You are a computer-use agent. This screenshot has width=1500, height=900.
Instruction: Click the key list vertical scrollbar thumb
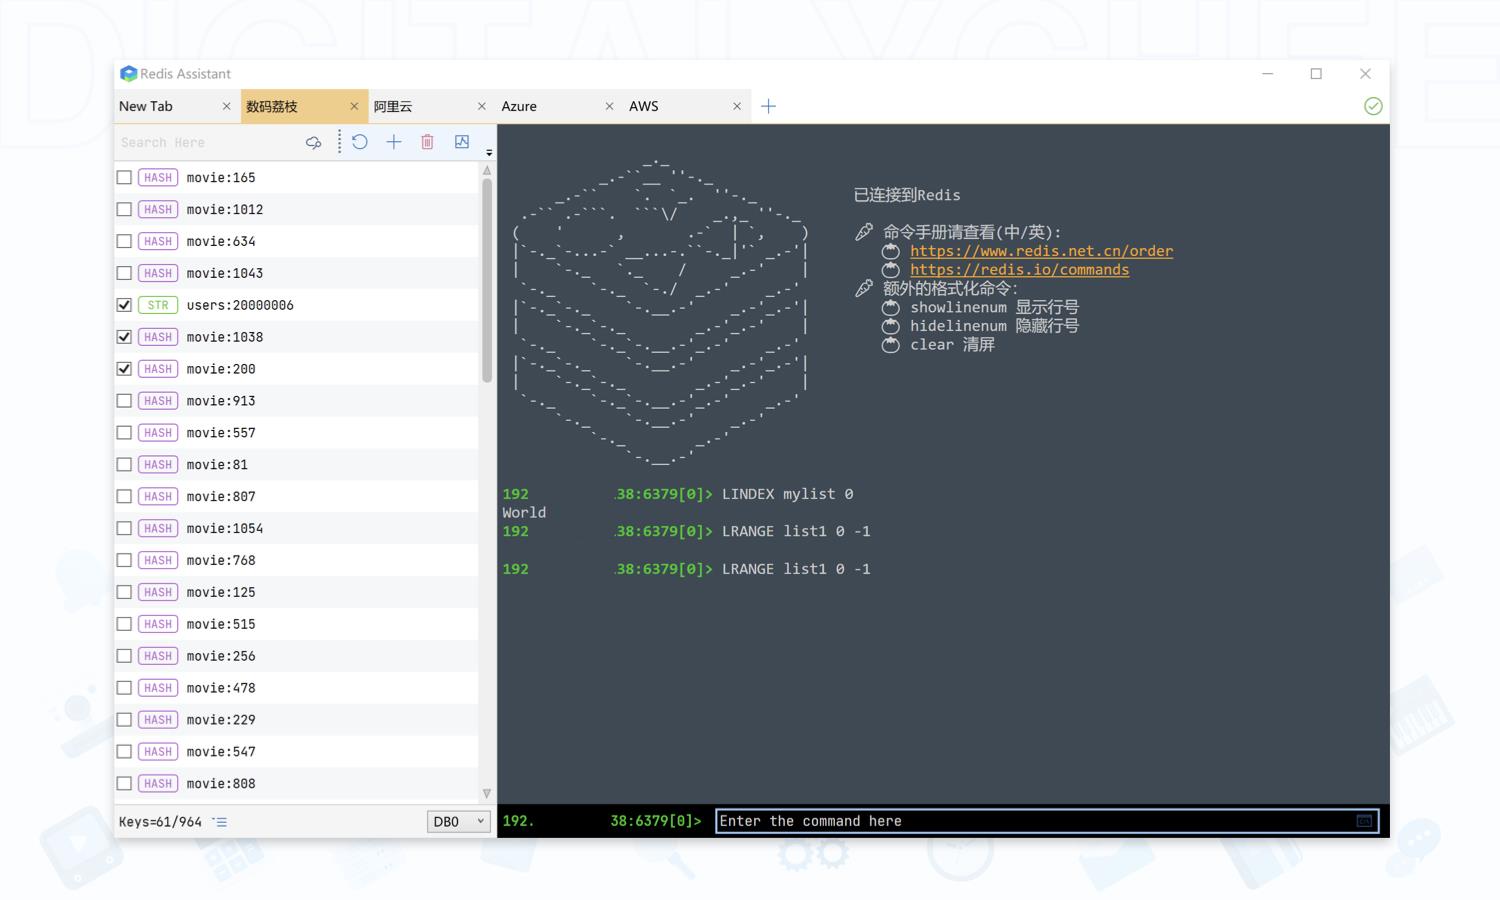point(487,280)
